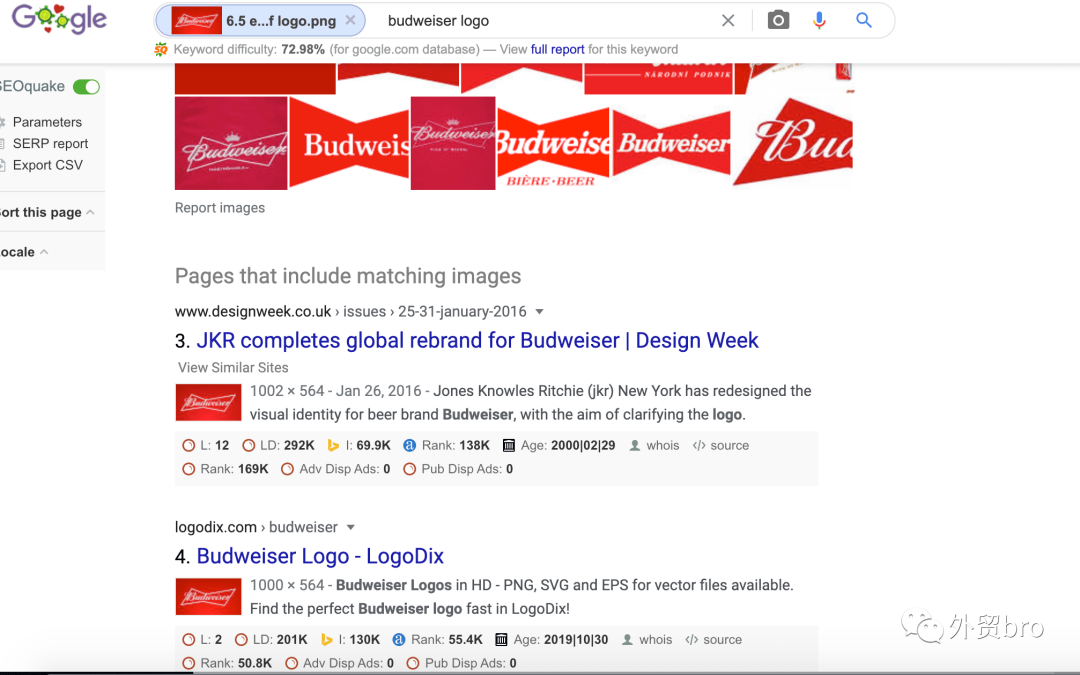1080x675 pixels.
Task: Click L: 12 parameter in Design Week result
Action: 205,445
